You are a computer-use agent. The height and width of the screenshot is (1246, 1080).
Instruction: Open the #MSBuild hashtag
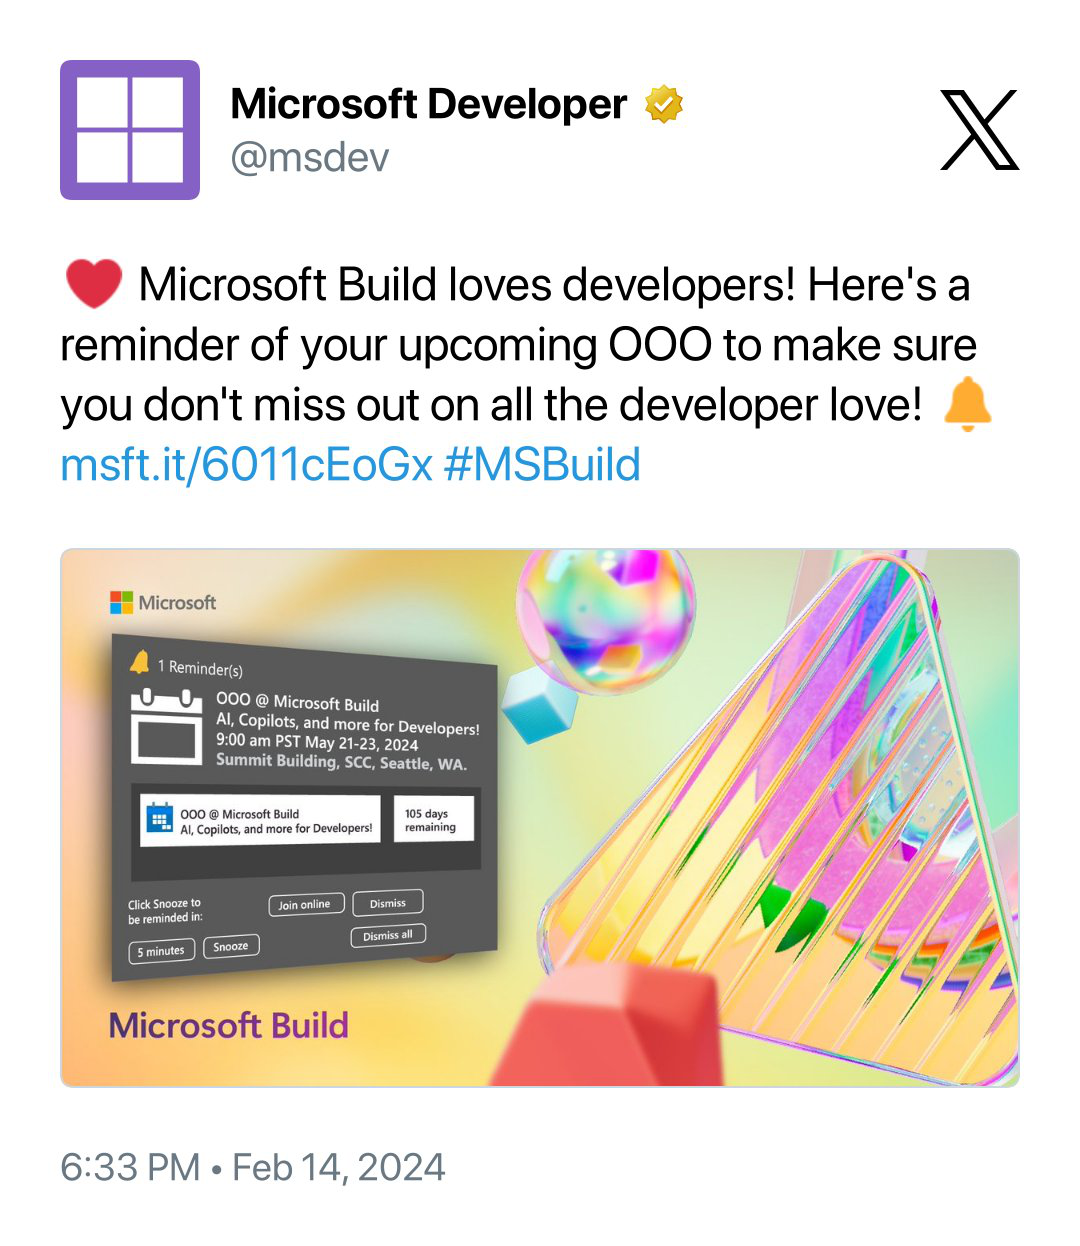point(541,465)
